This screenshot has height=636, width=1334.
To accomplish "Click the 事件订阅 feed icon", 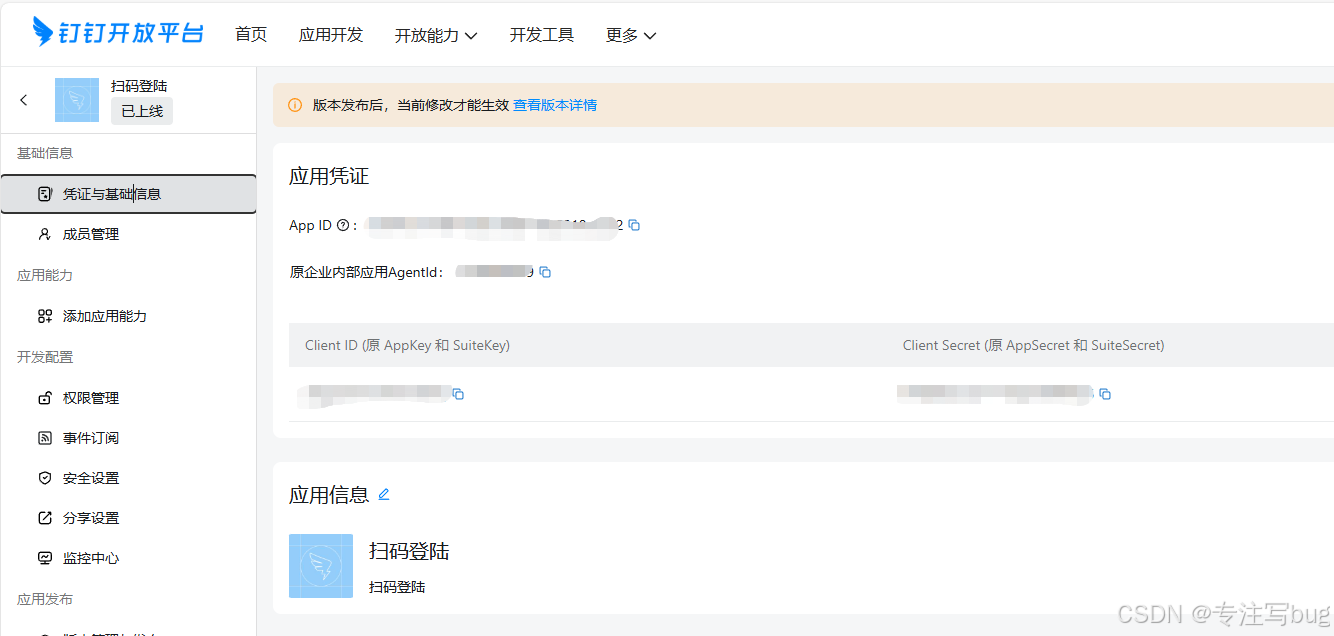I will tap(44, 438).
